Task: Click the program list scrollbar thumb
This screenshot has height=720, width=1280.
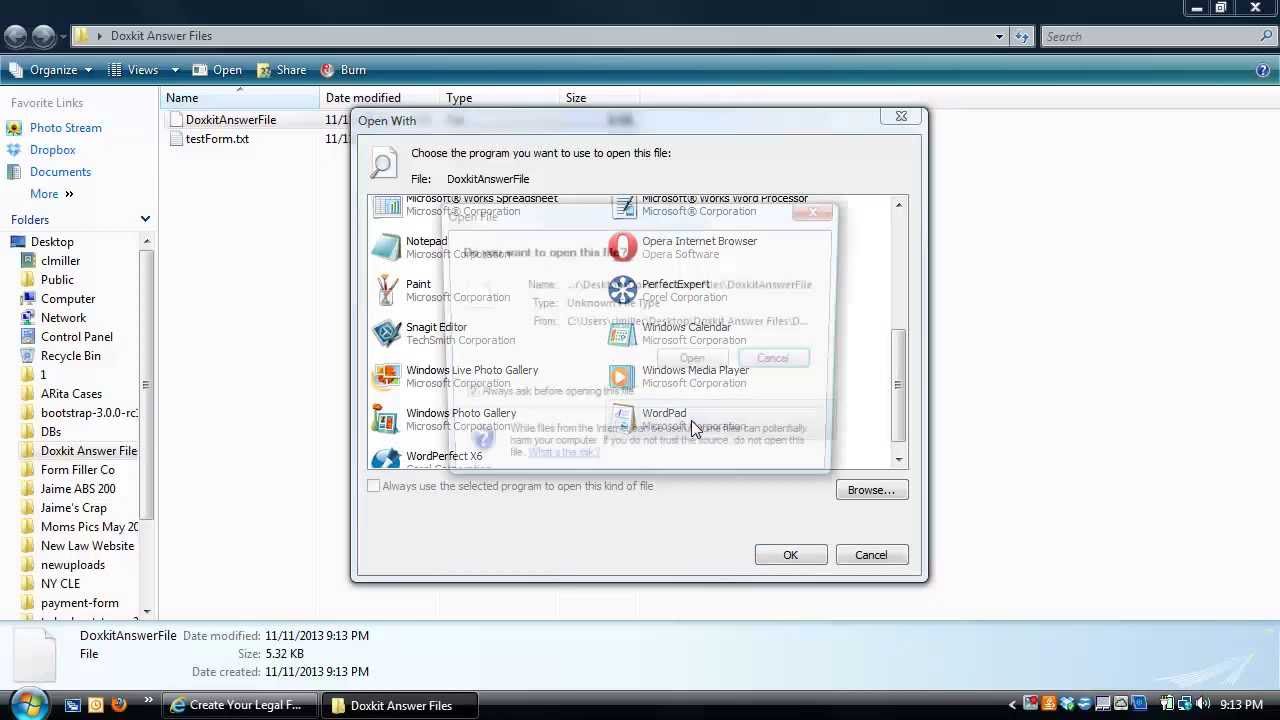Action: [899, 385]
